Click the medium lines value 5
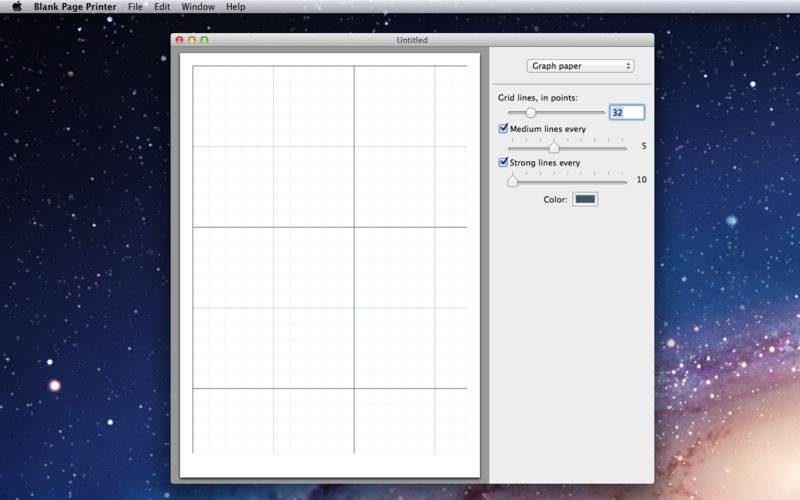 (643, 146)
